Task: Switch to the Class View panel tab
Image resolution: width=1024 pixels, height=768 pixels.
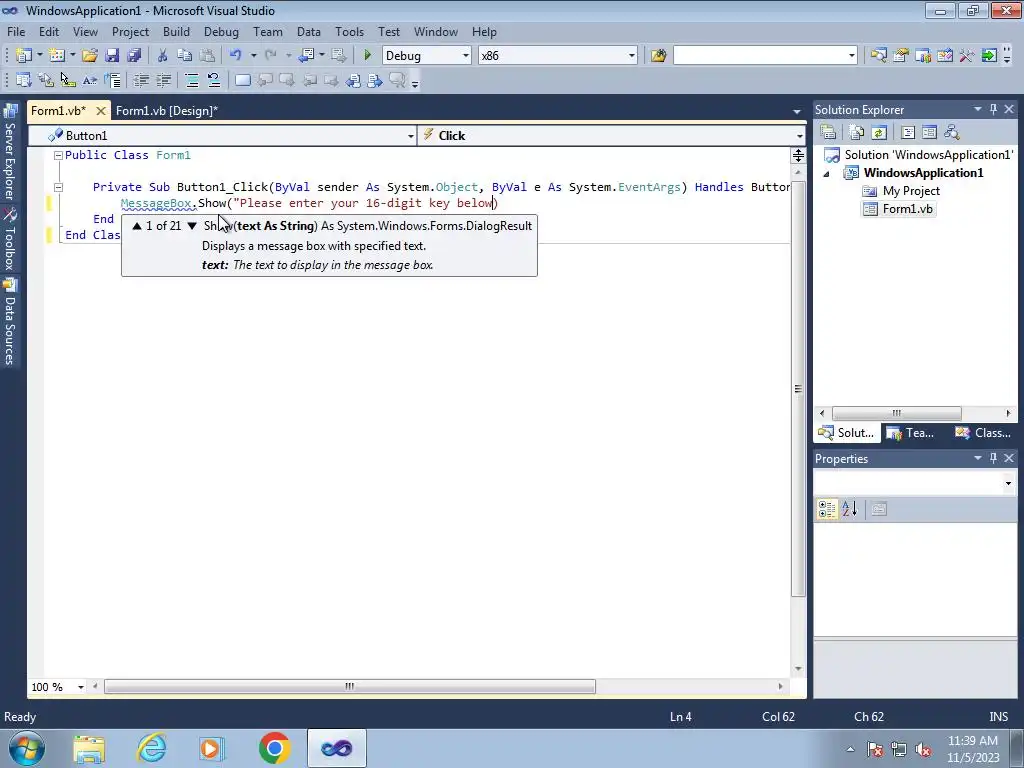Action: 983,433
